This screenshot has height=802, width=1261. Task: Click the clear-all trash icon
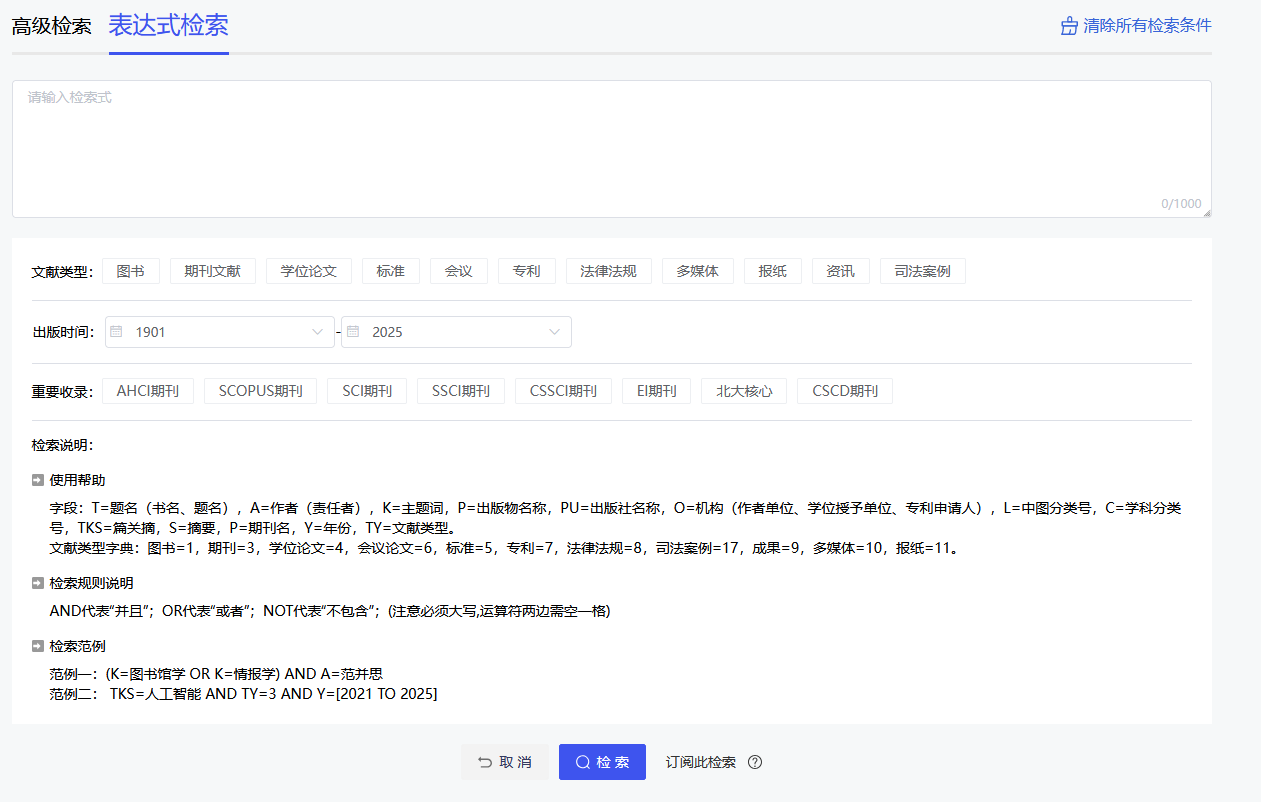click(1068, 25)
